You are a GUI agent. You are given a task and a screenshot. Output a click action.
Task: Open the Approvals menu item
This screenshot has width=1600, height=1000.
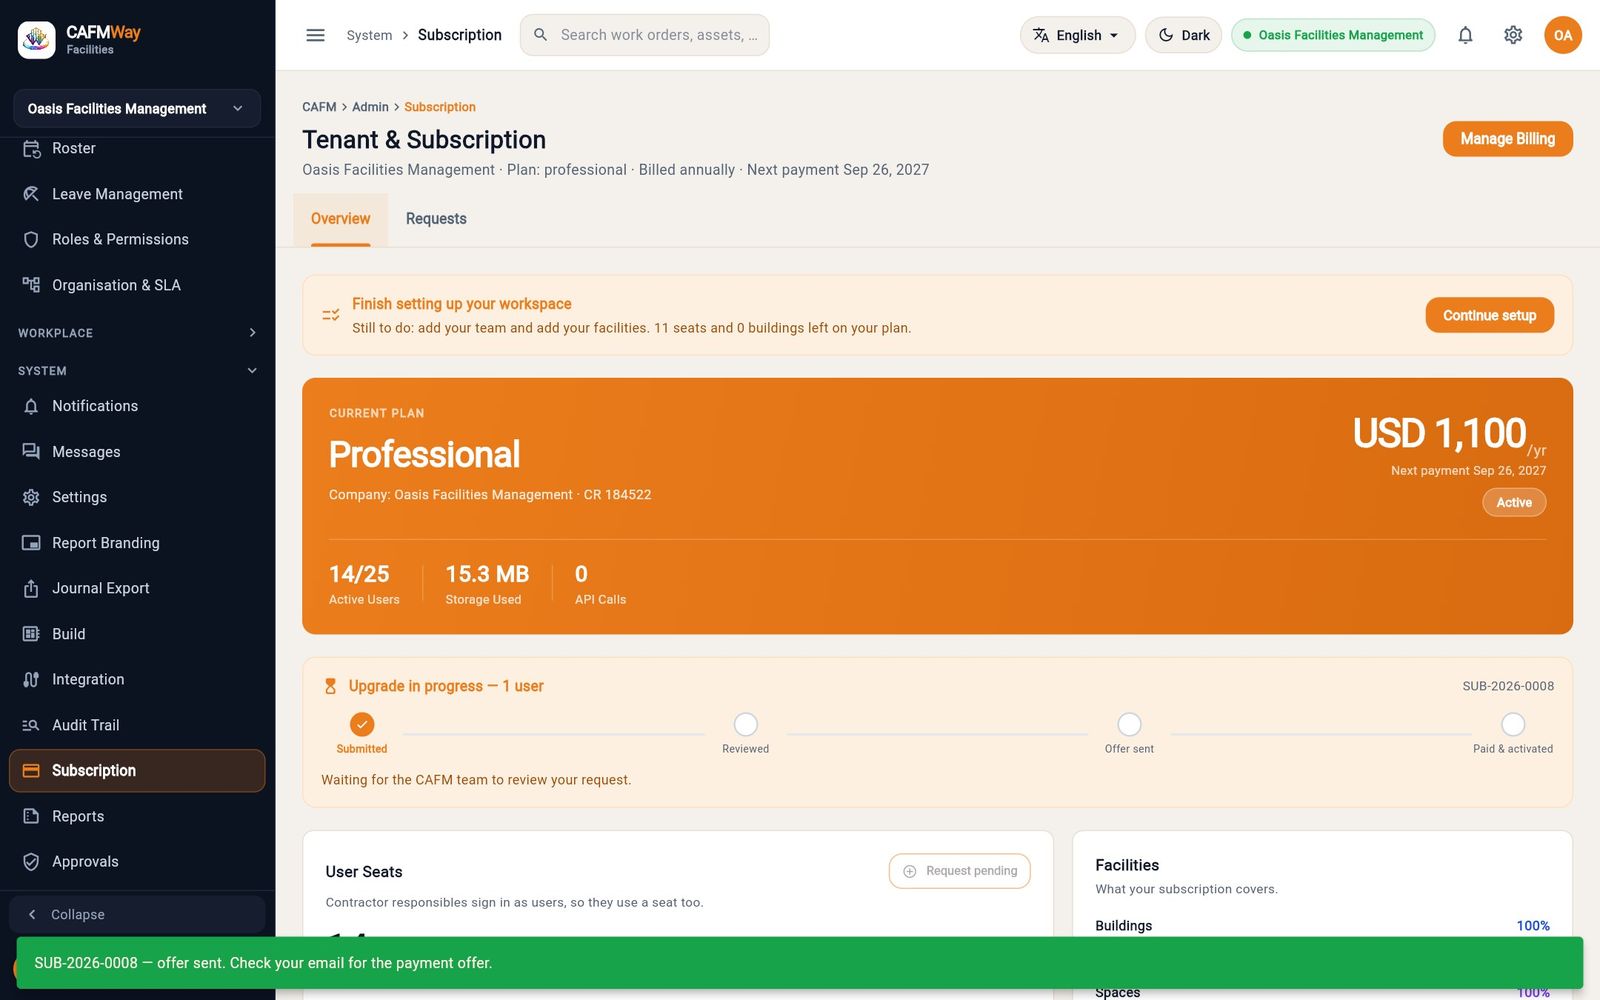click(x=137, y=862)
